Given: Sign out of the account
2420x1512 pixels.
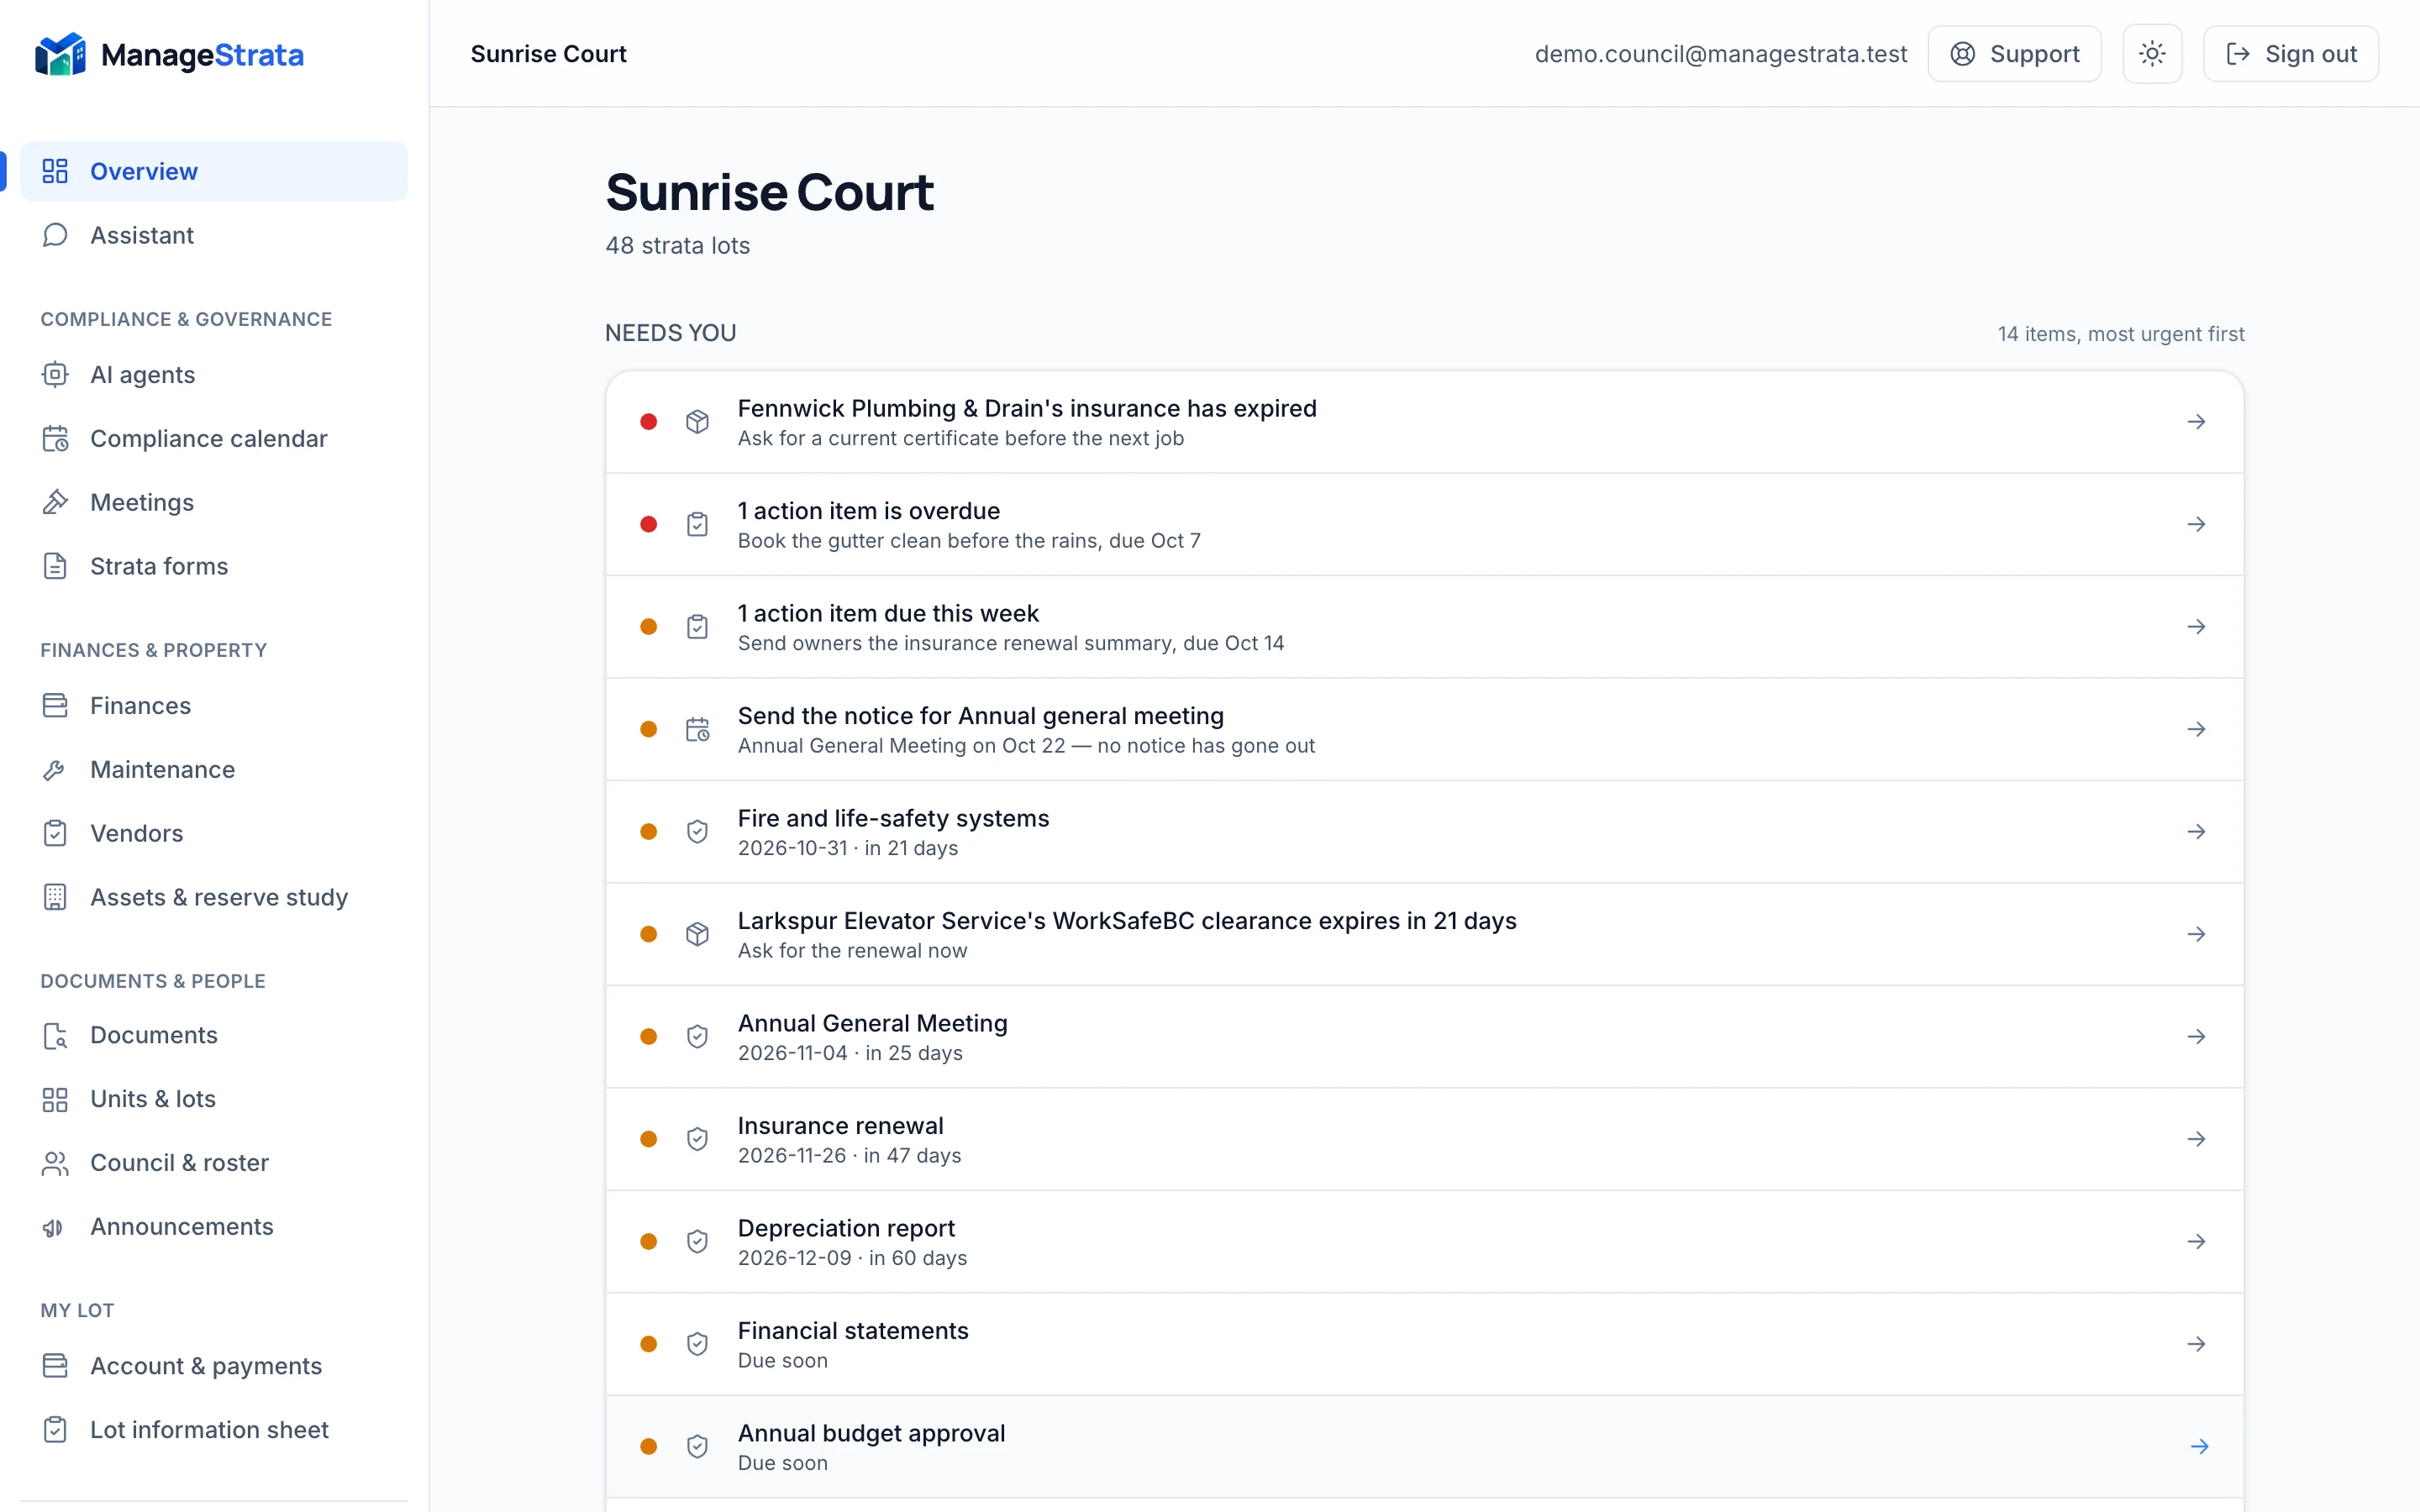Looking at the screenshot, I should pyautogui.click(x=2290, y=54).
